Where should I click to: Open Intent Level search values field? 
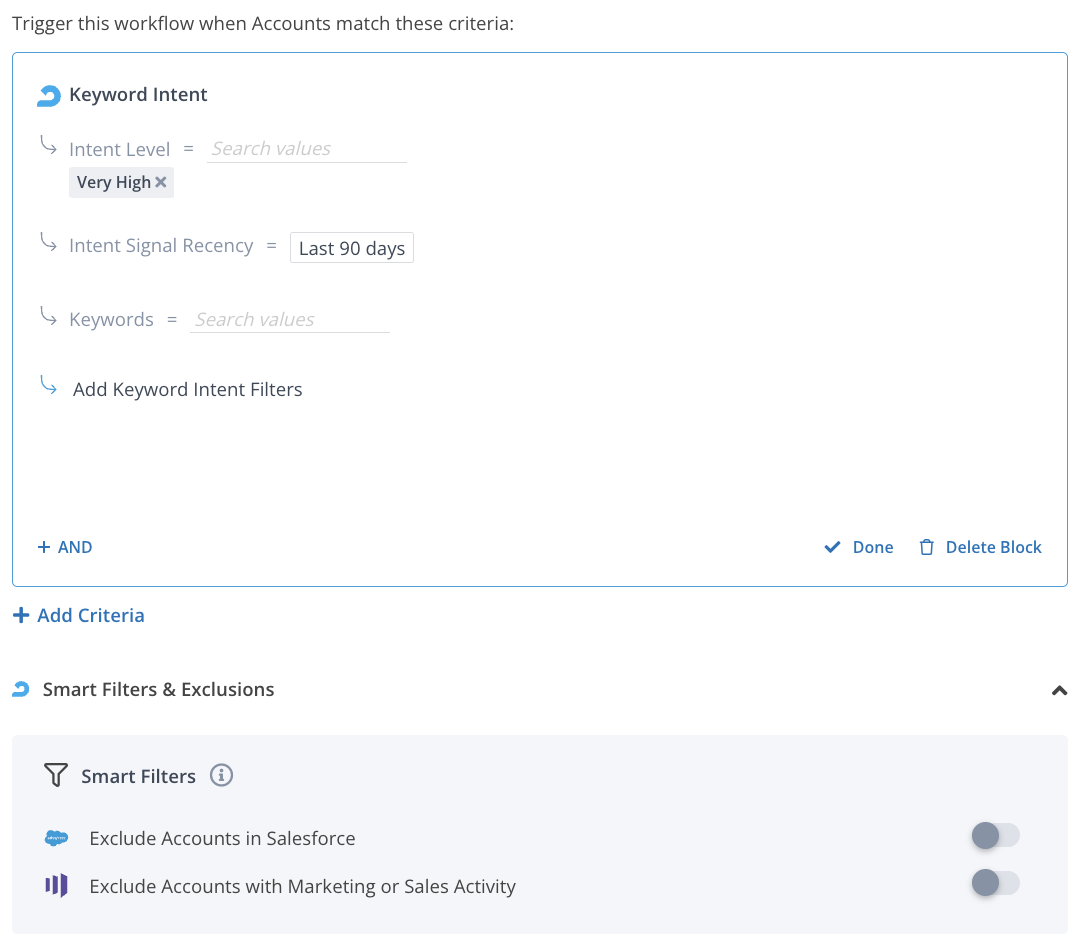point(306,149)
